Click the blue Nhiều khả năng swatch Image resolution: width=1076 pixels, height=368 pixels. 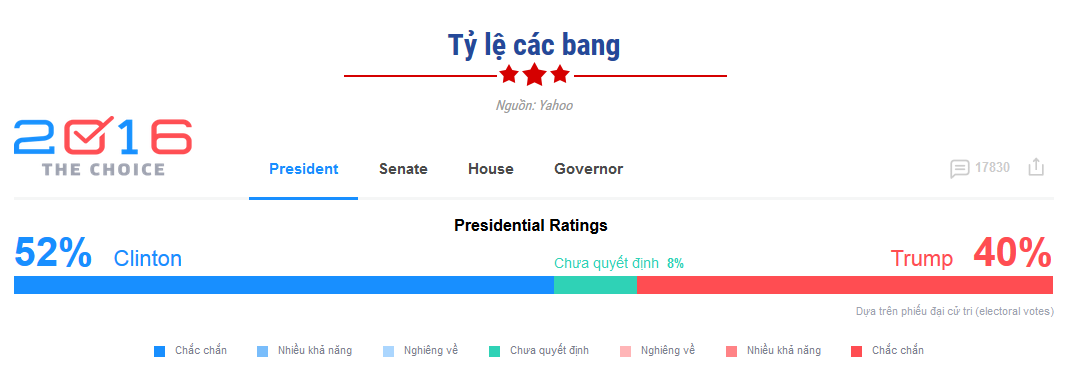[262, 352]
